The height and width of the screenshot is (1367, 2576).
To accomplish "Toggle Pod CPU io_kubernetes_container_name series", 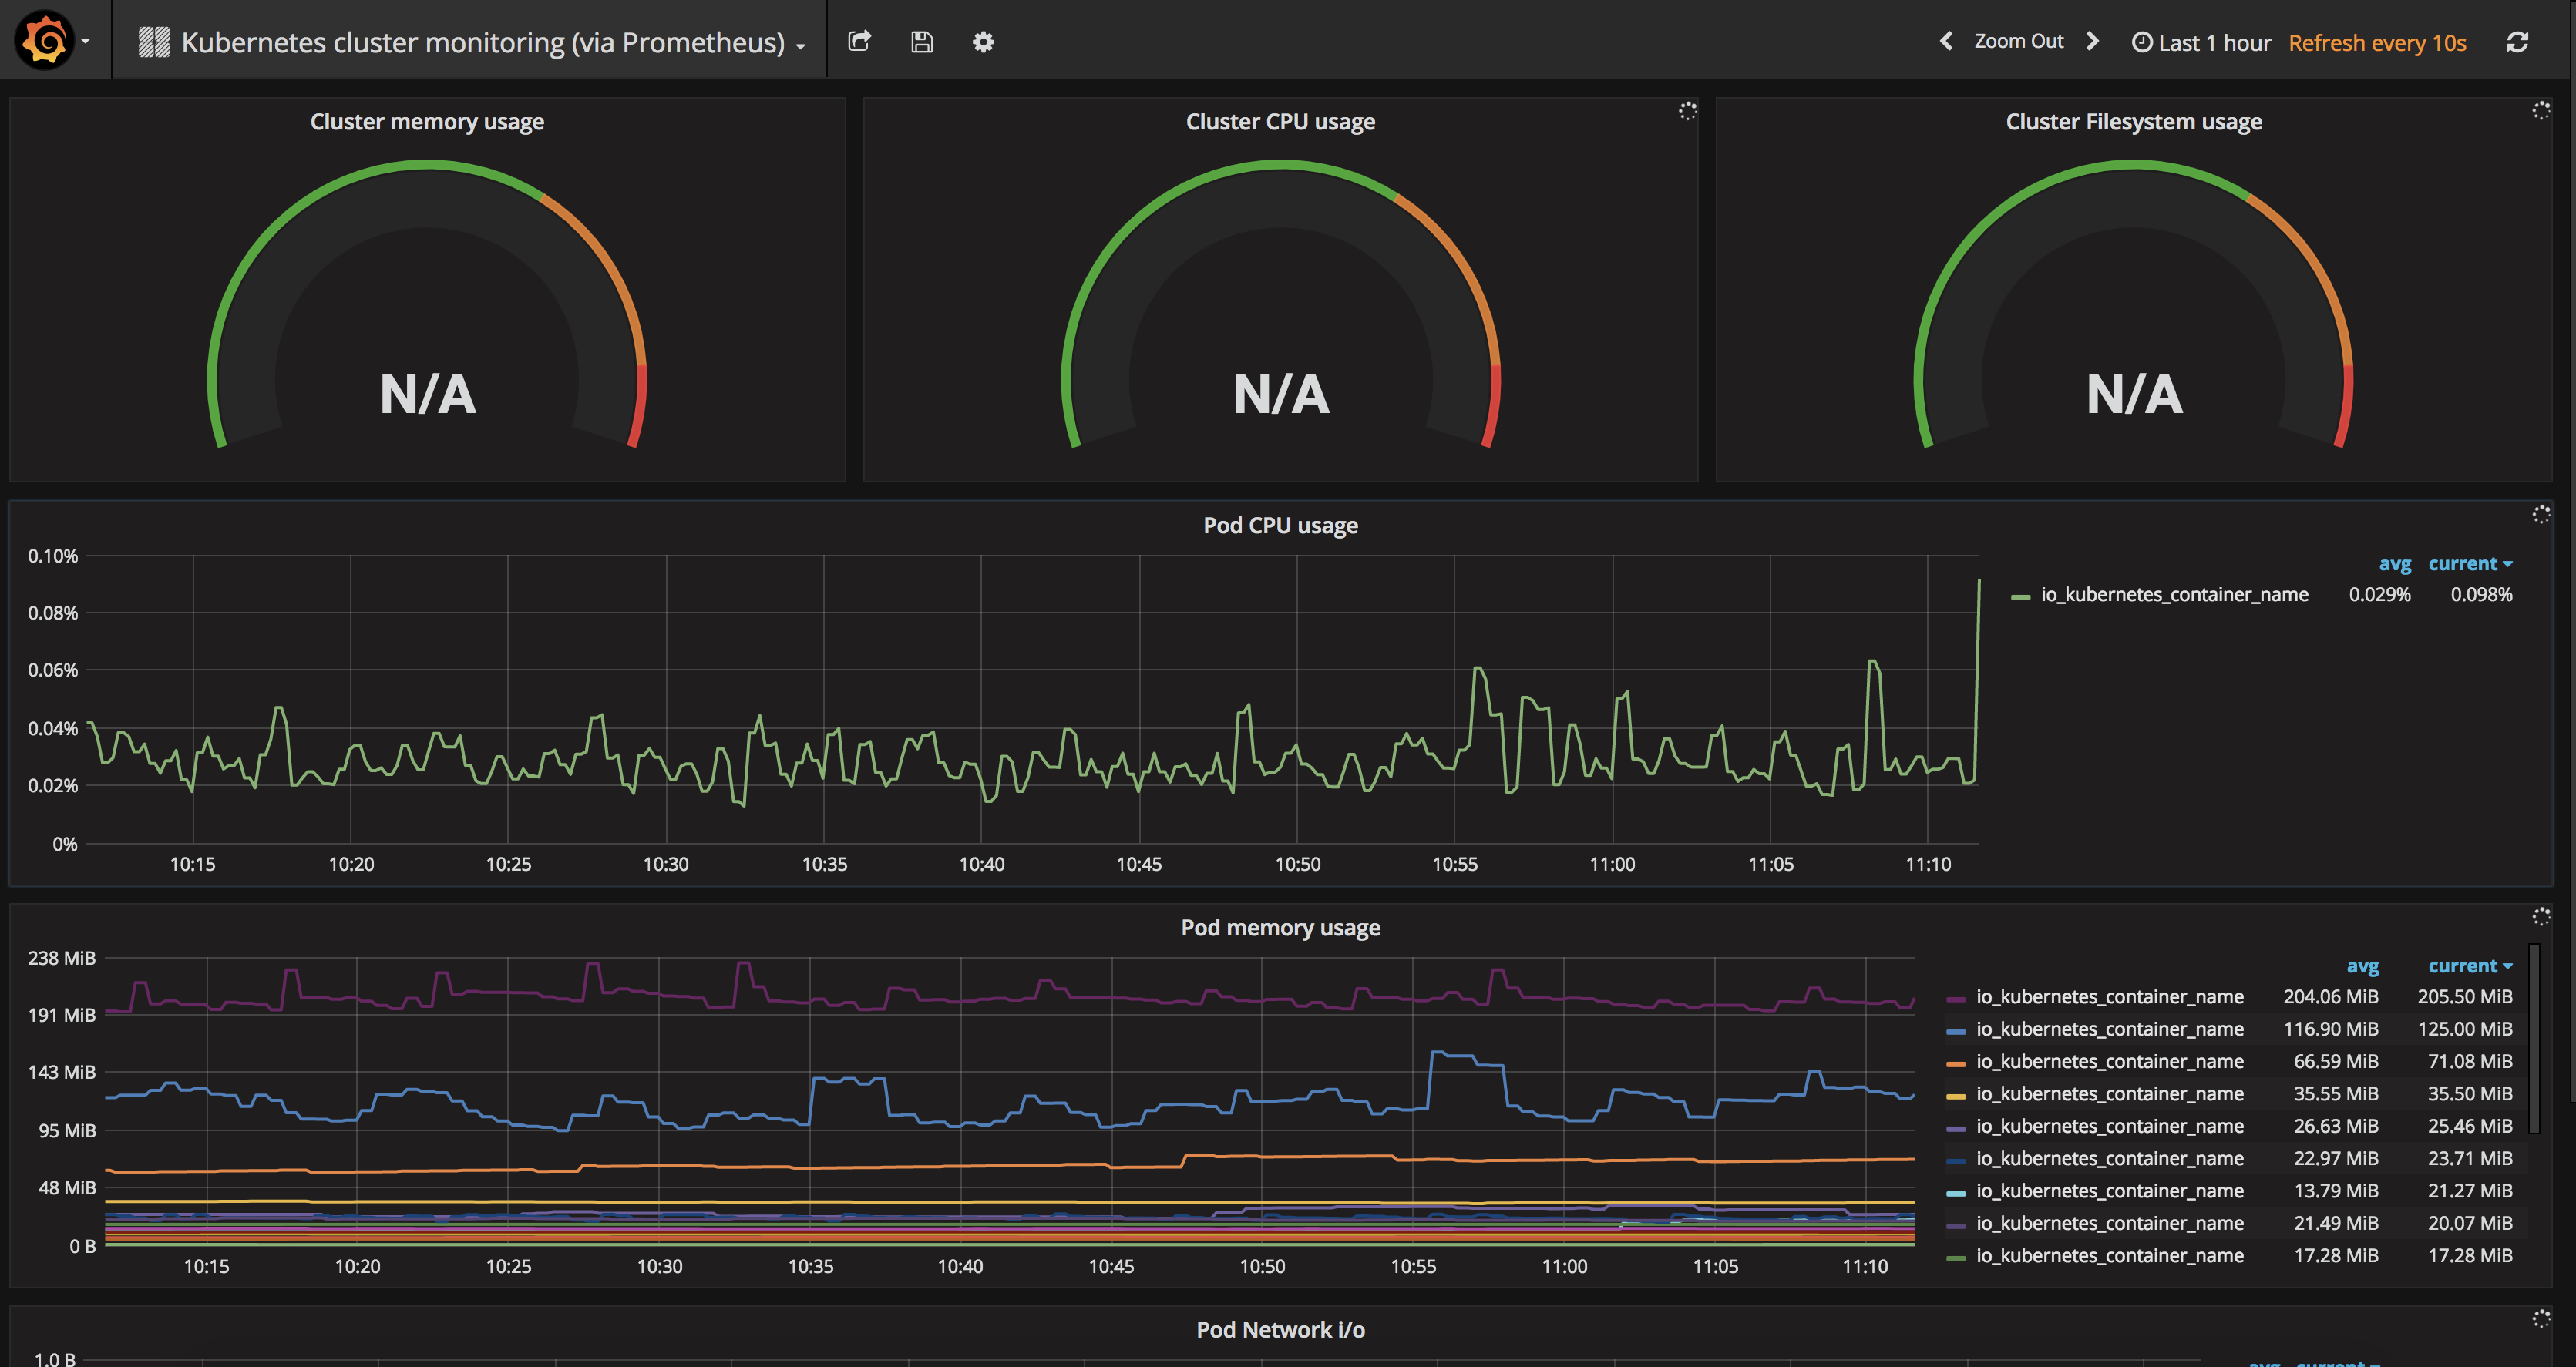I will 2174,594.
